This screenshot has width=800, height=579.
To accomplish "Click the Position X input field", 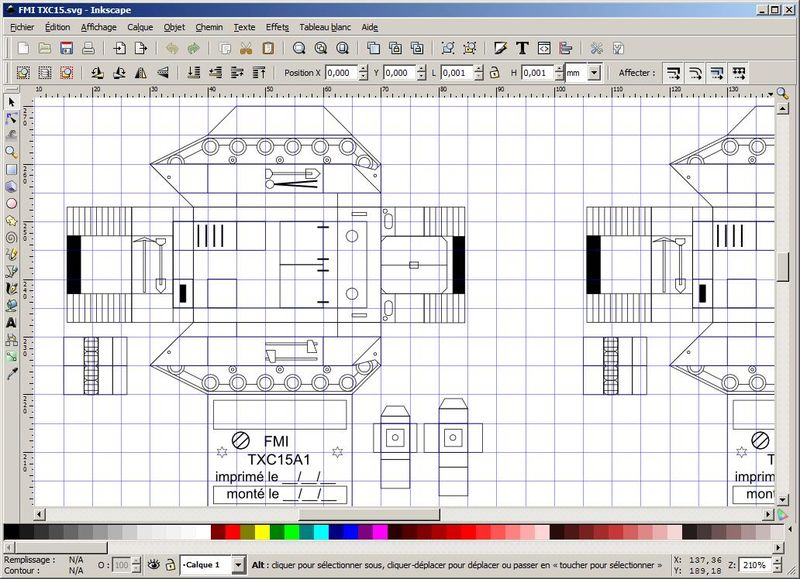I will [x=339, y=73].
